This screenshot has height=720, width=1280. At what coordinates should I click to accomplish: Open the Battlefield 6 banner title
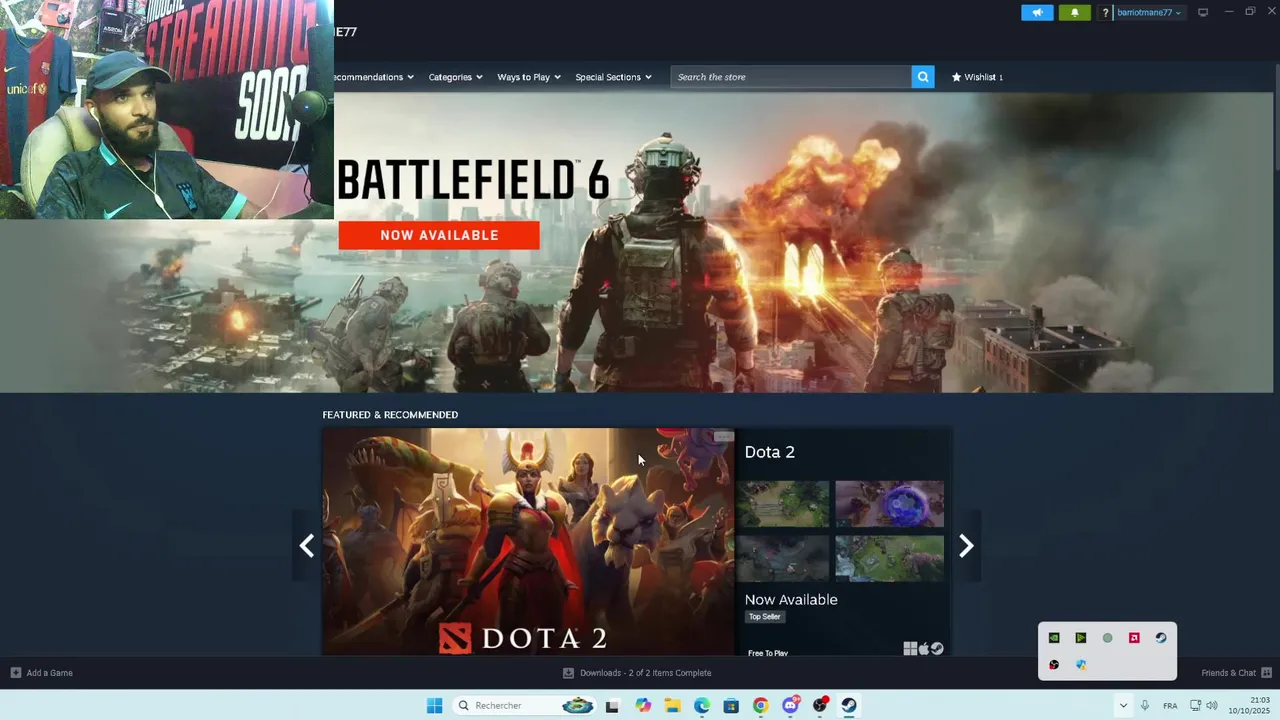[x=473, y=181]
